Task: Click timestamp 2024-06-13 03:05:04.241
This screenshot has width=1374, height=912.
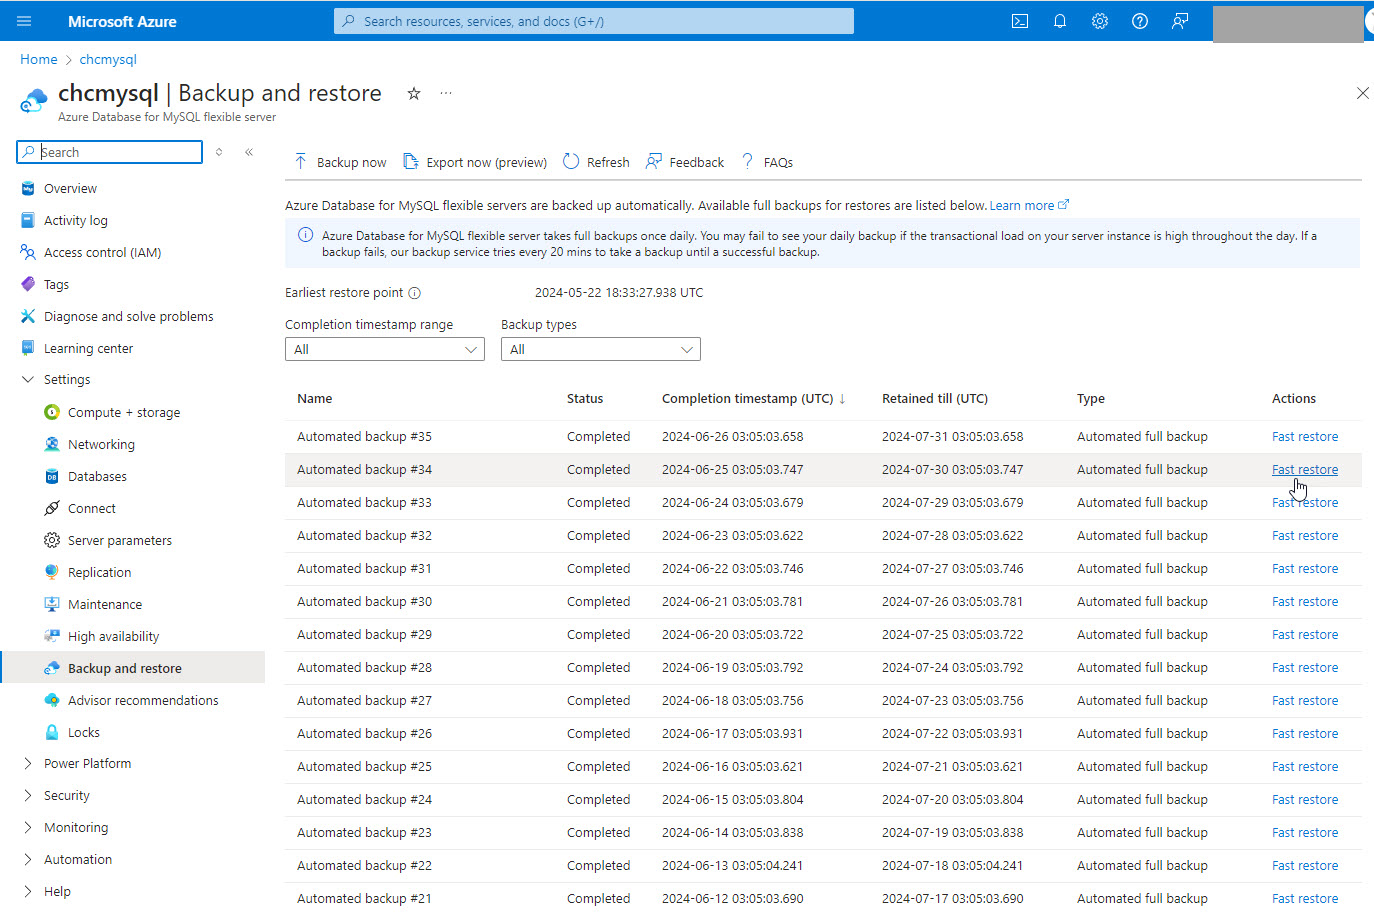Action: [x=732, y=866]
